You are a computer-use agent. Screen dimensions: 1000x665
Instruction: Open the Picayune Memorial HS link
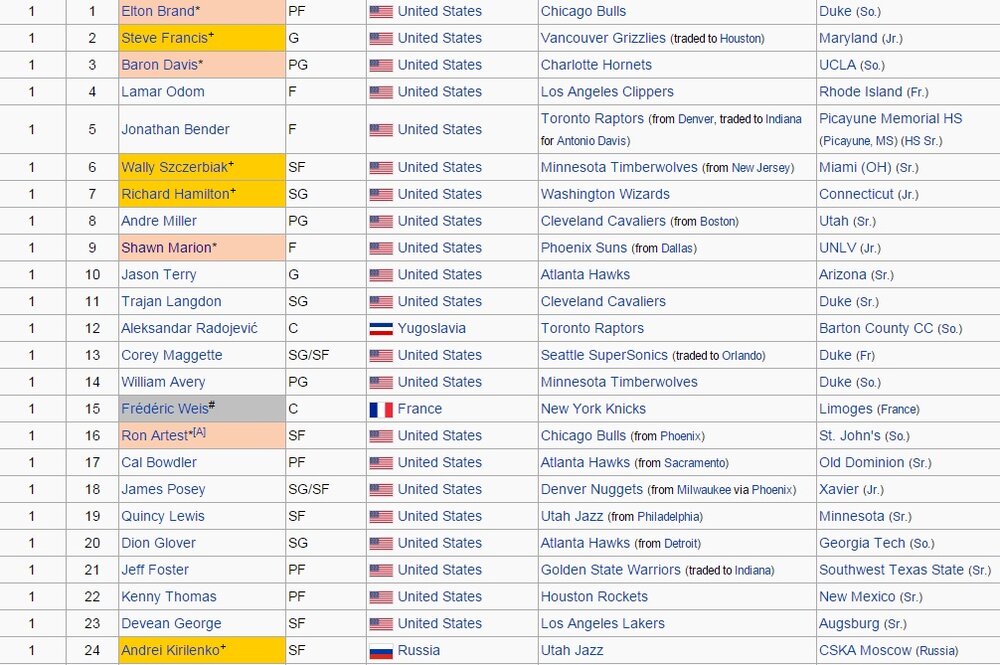(x=890, y=118)
